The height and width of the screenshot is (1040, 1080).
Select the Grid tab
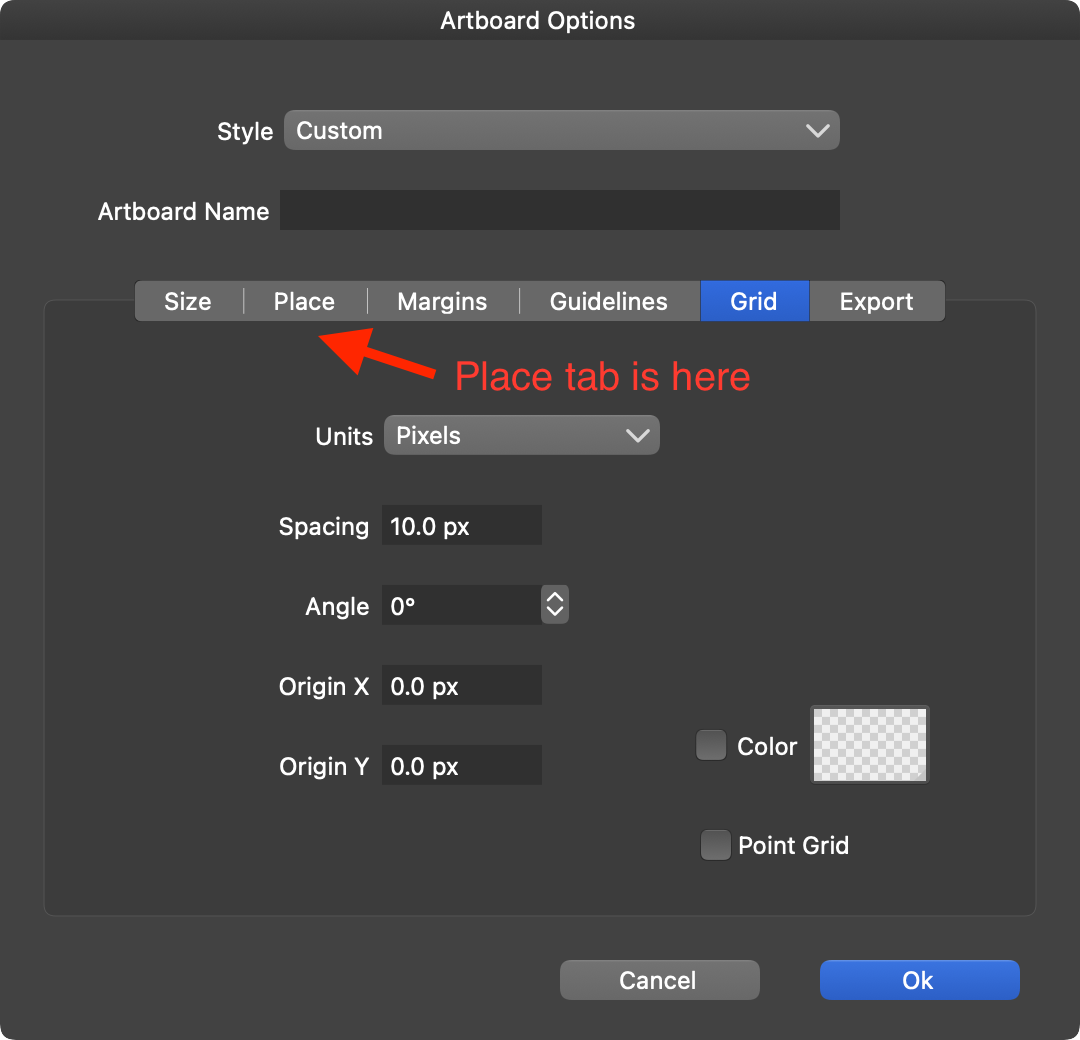click(754, 302)
